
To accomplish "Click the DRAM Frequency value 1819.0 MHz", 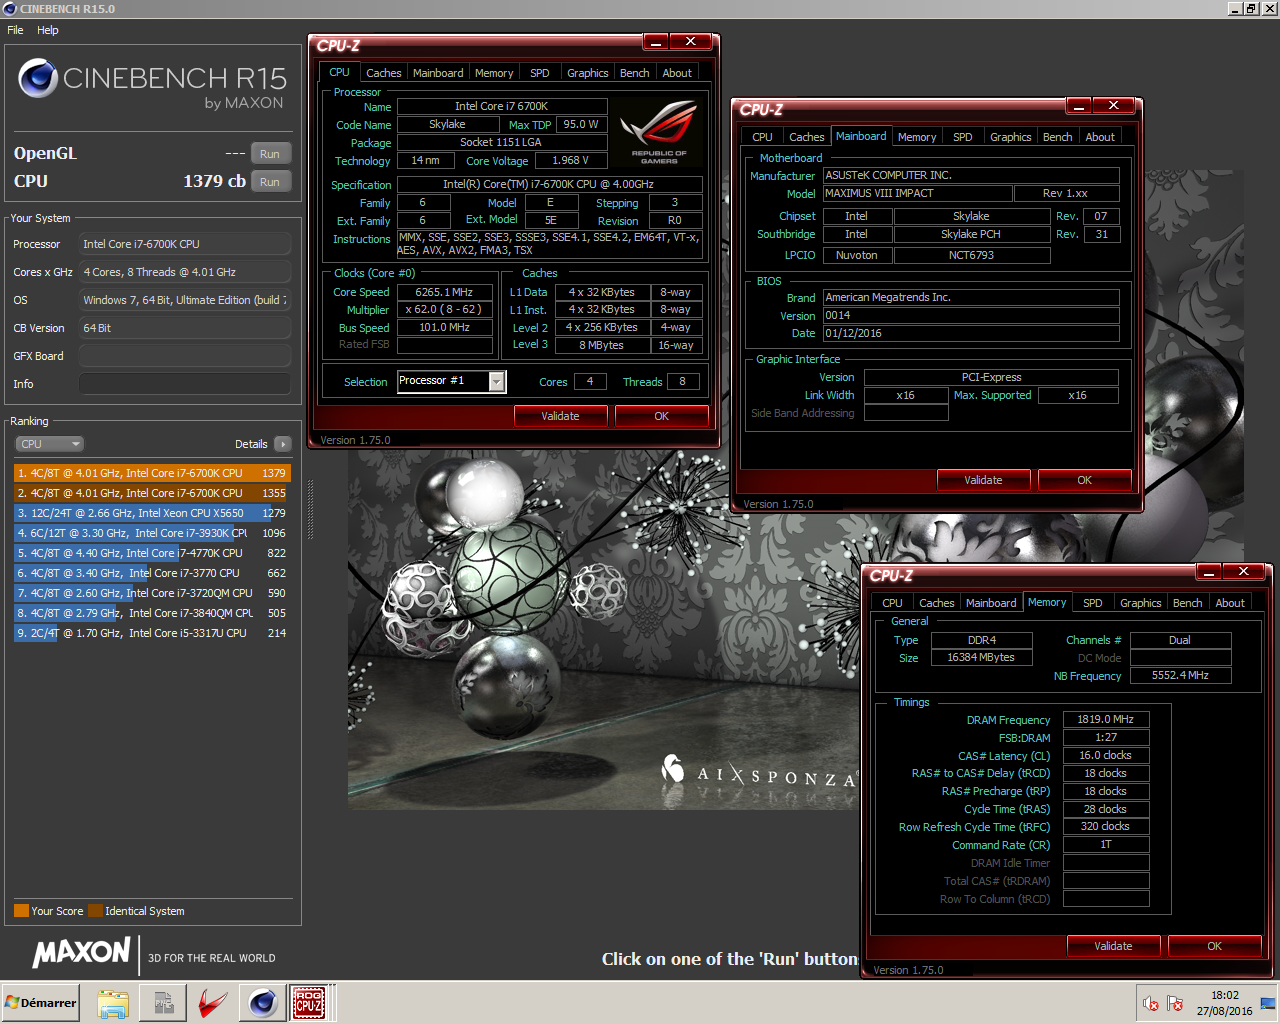I will point(1105,719).
